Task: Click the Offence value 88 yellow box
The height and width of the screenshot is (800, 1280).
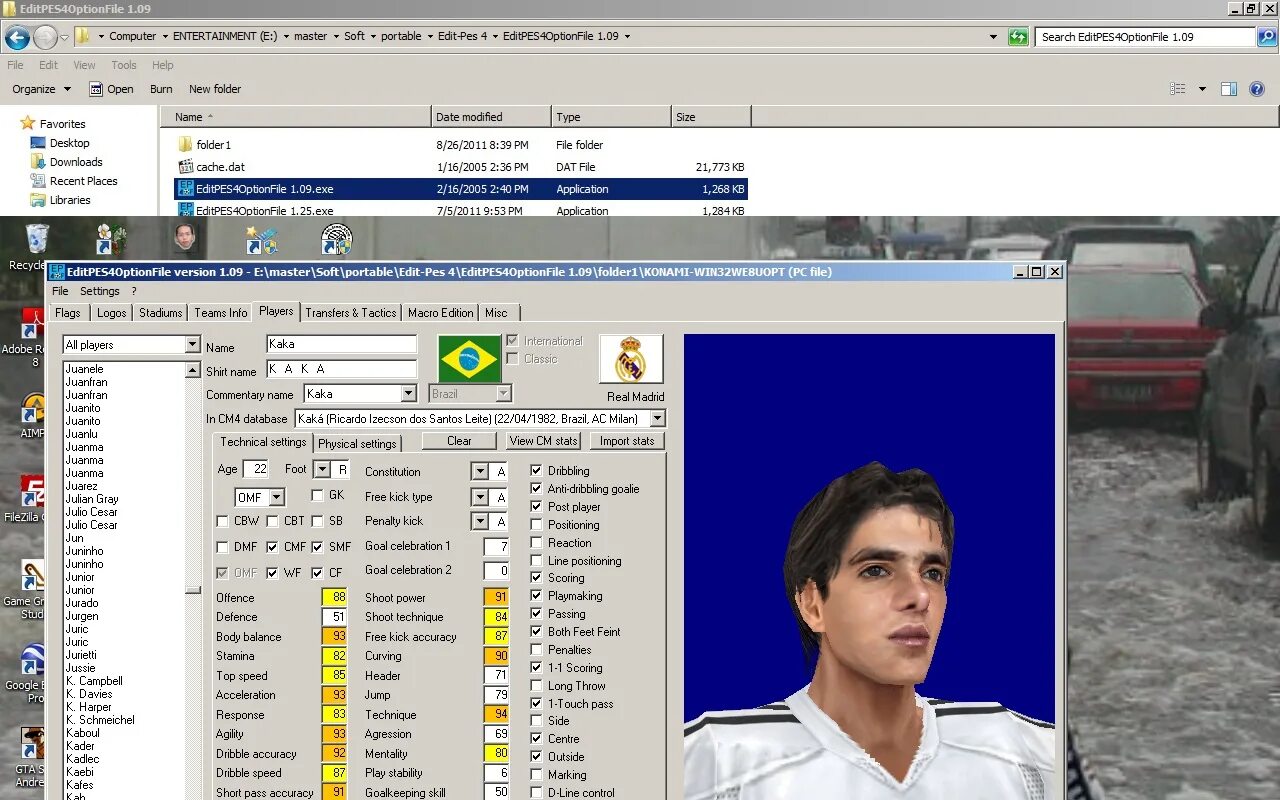Action: 334,598
